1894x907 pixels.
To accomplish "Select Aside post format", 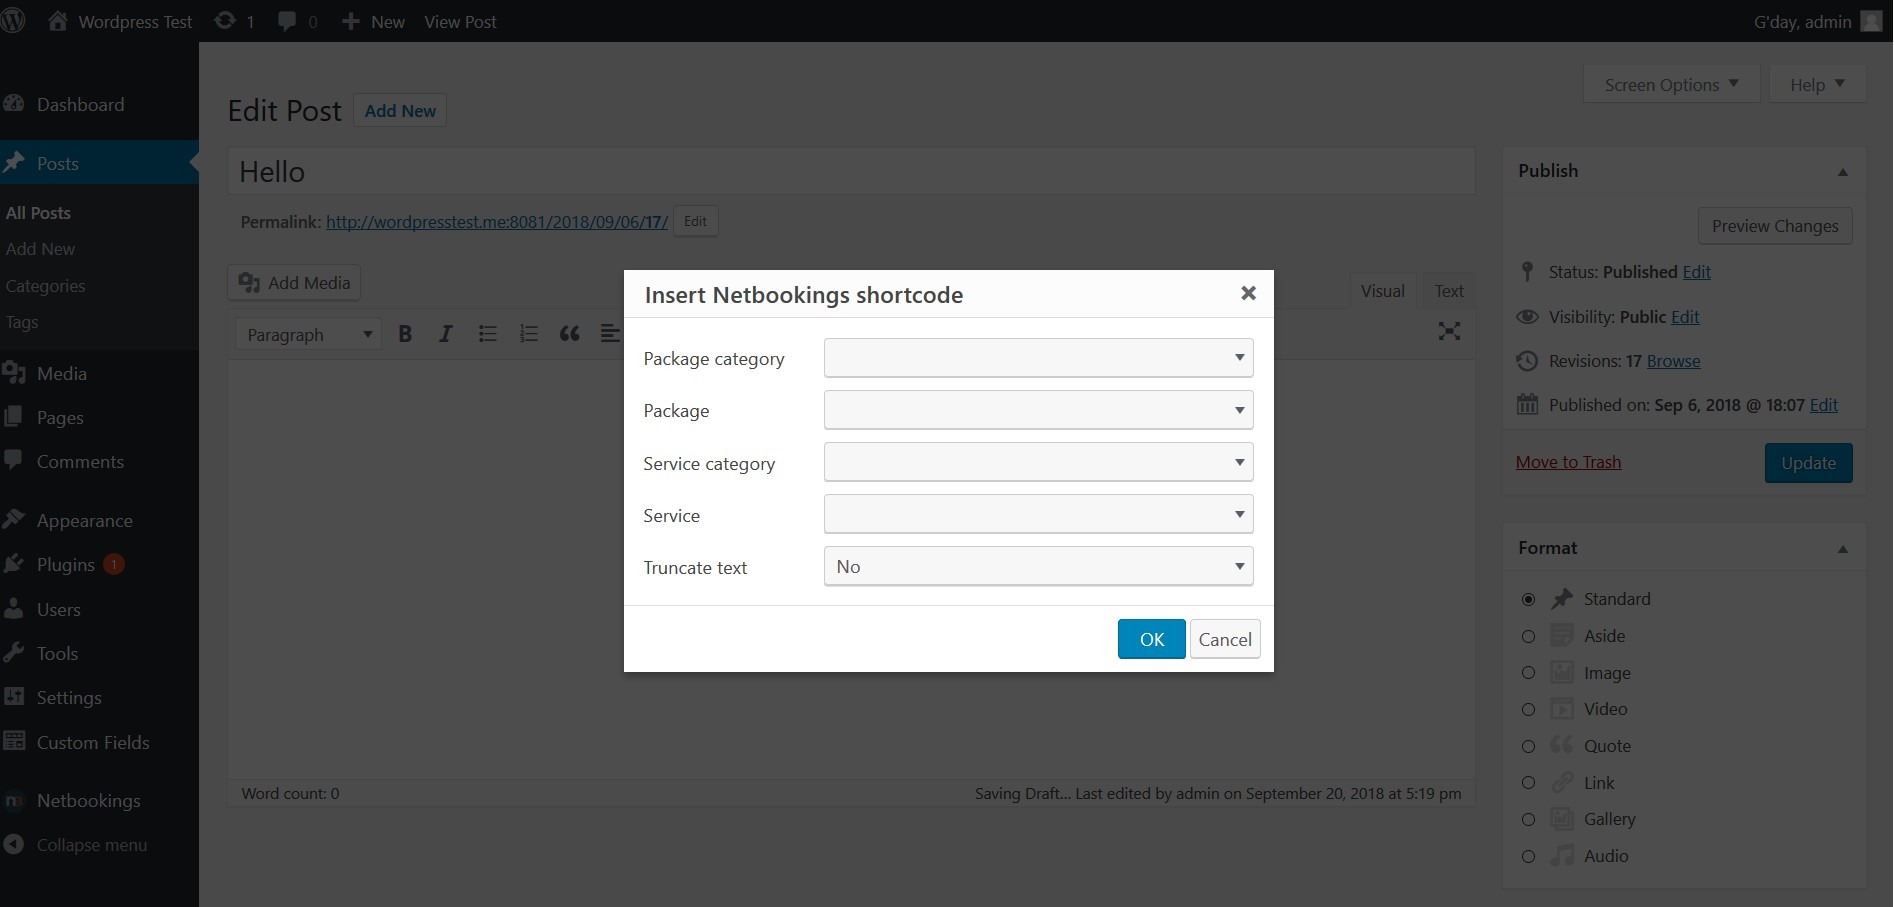I will coord(1528,636).
